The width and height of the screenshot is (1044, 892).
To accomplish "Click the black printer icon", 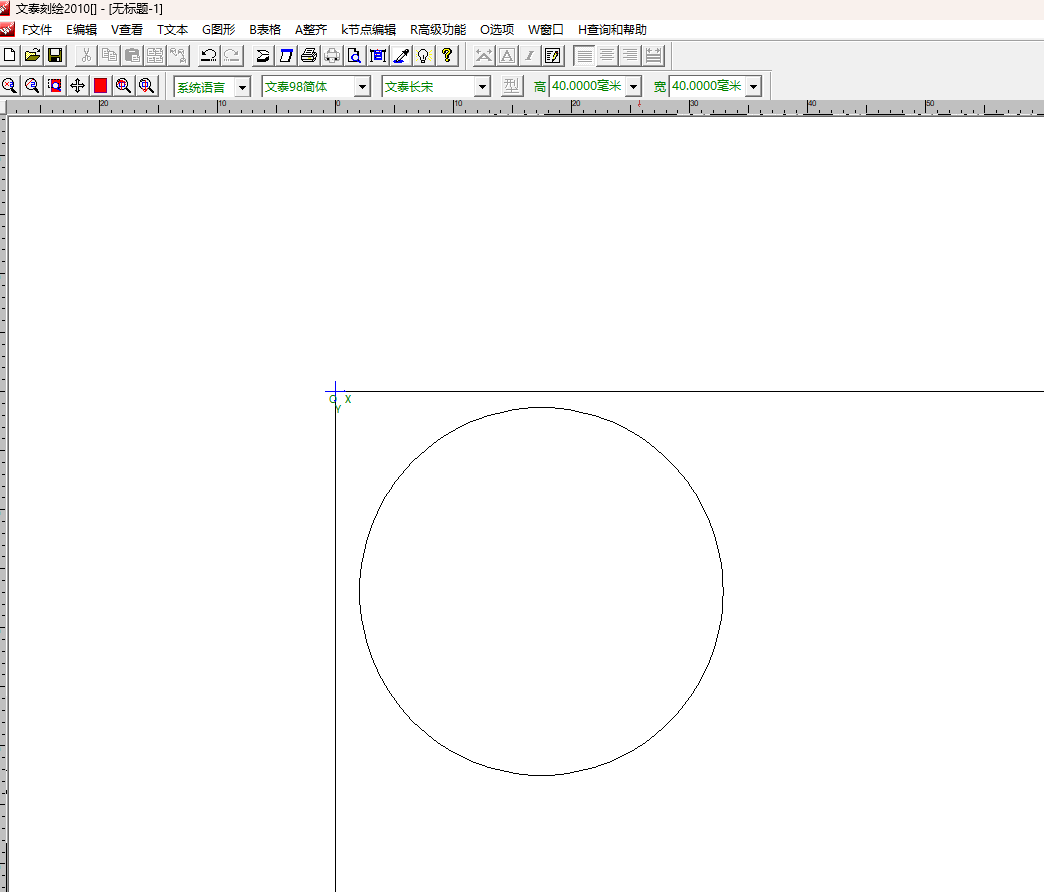I will point(309,55).
